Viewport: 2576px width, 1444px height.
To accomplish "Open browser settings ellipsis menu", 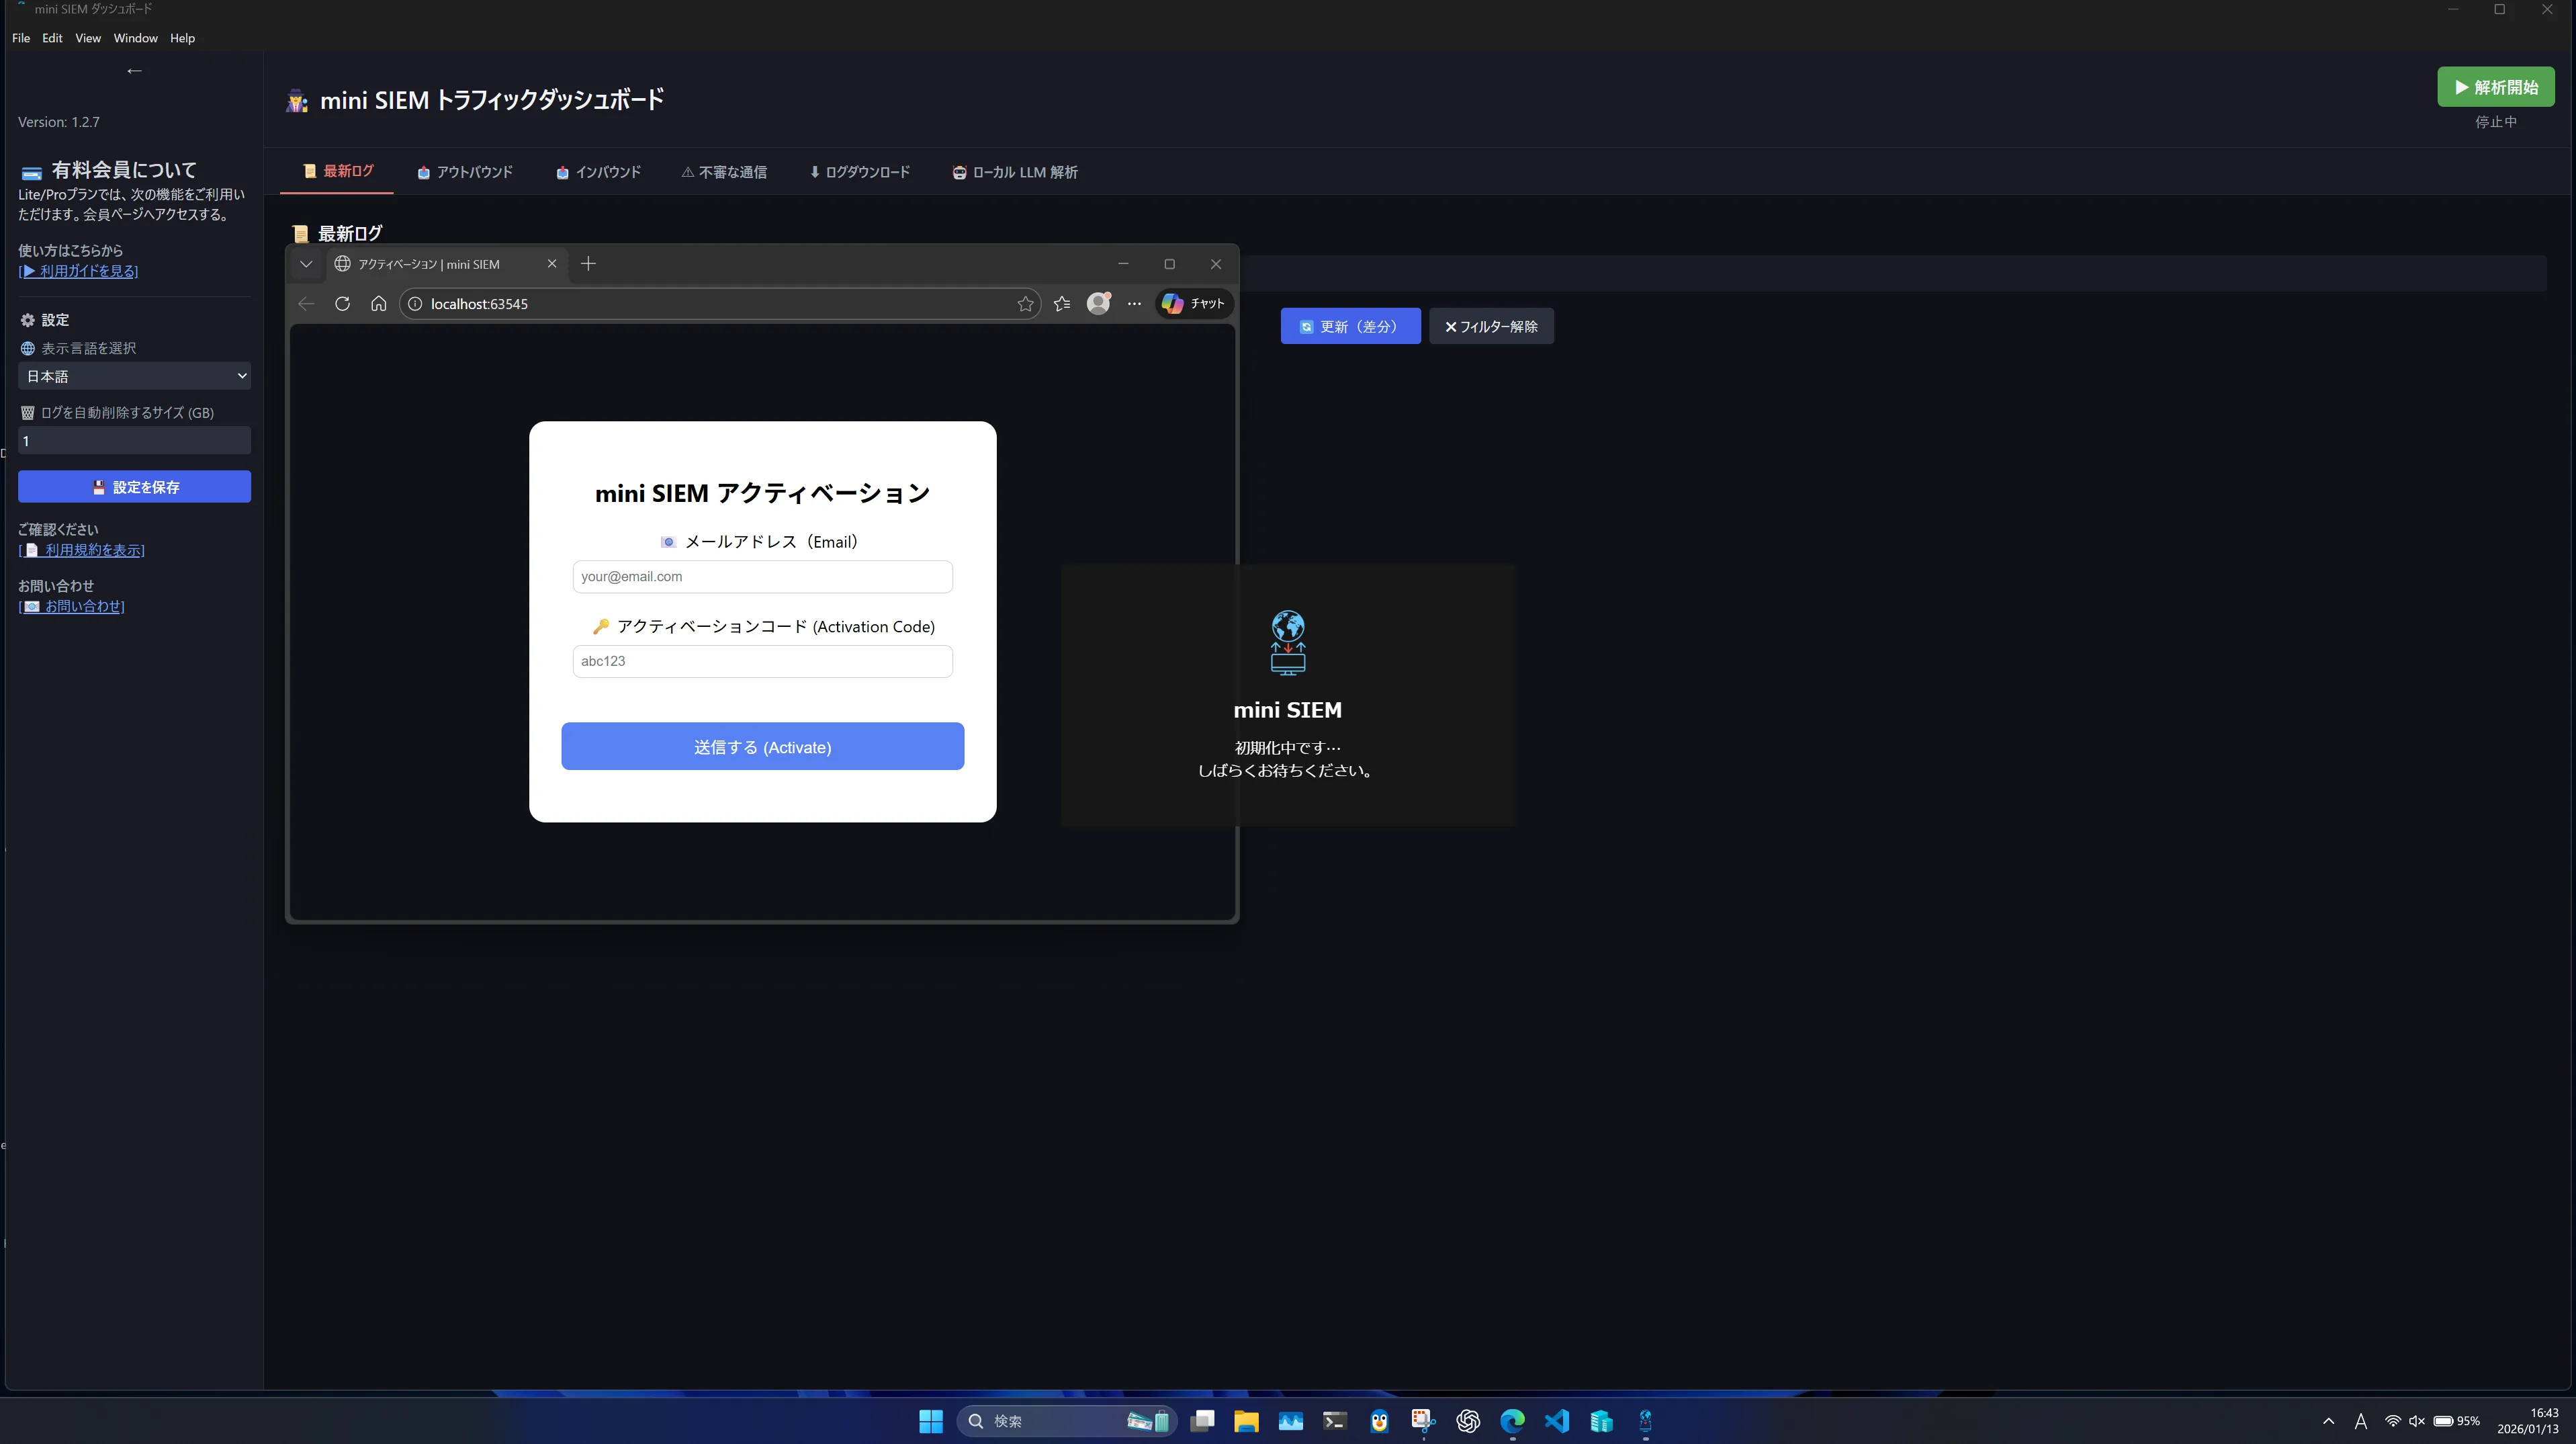I will tap(1134, 304).
